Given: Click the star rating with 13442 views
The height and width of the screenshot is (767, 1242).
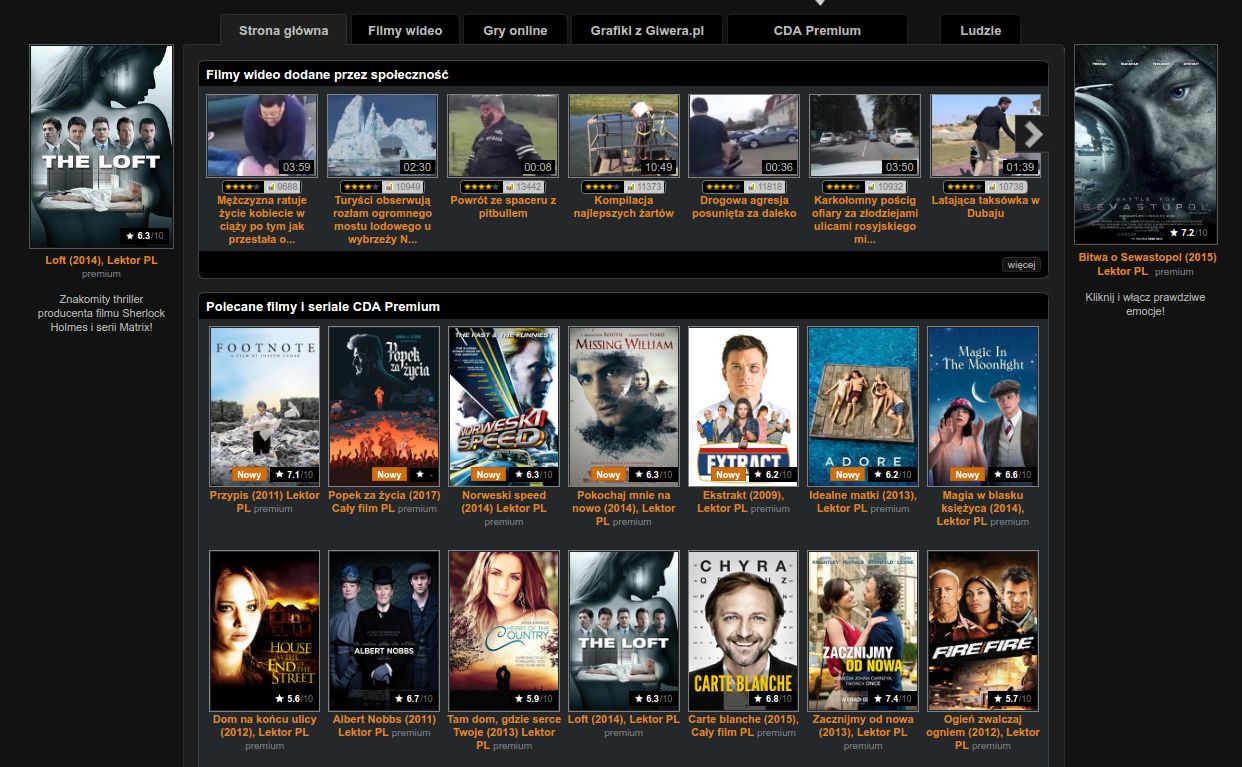Looking at the screenshot, I should (503, 187).
